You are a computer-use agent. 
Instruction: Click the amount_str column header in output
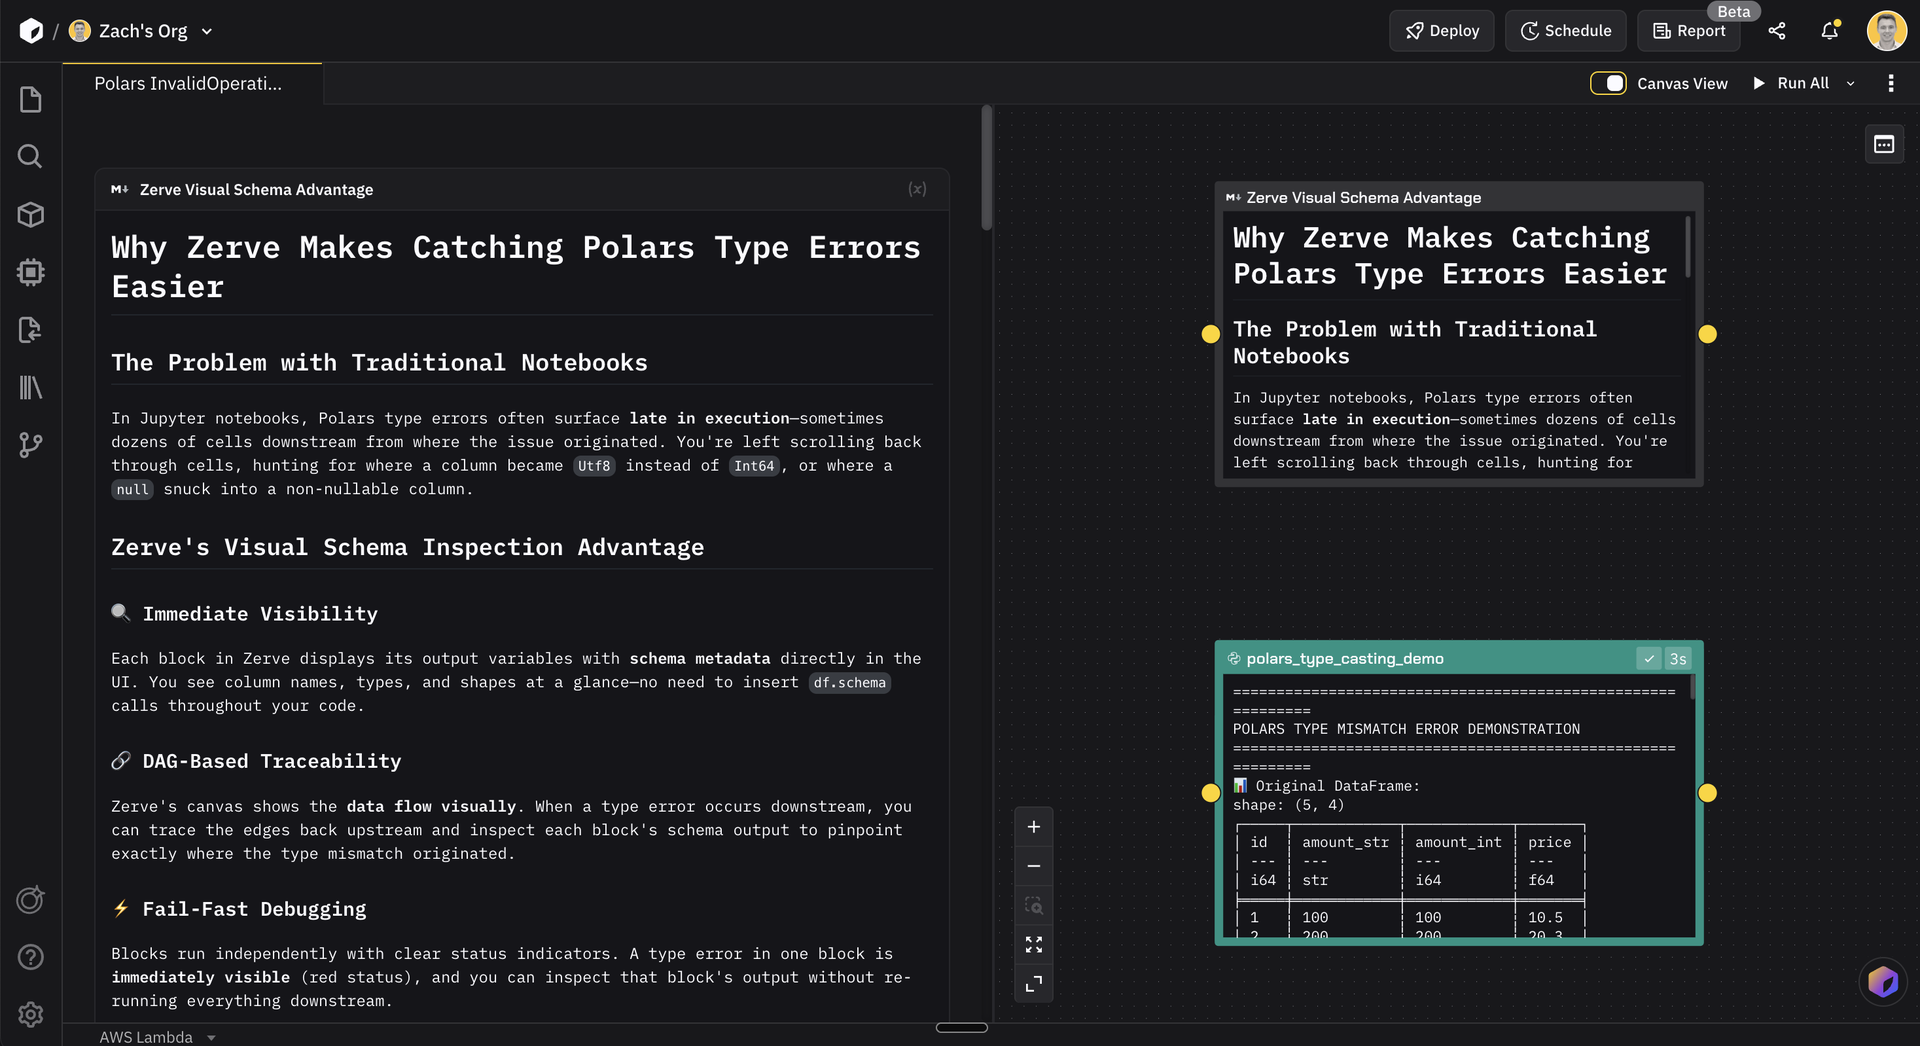1345,843
